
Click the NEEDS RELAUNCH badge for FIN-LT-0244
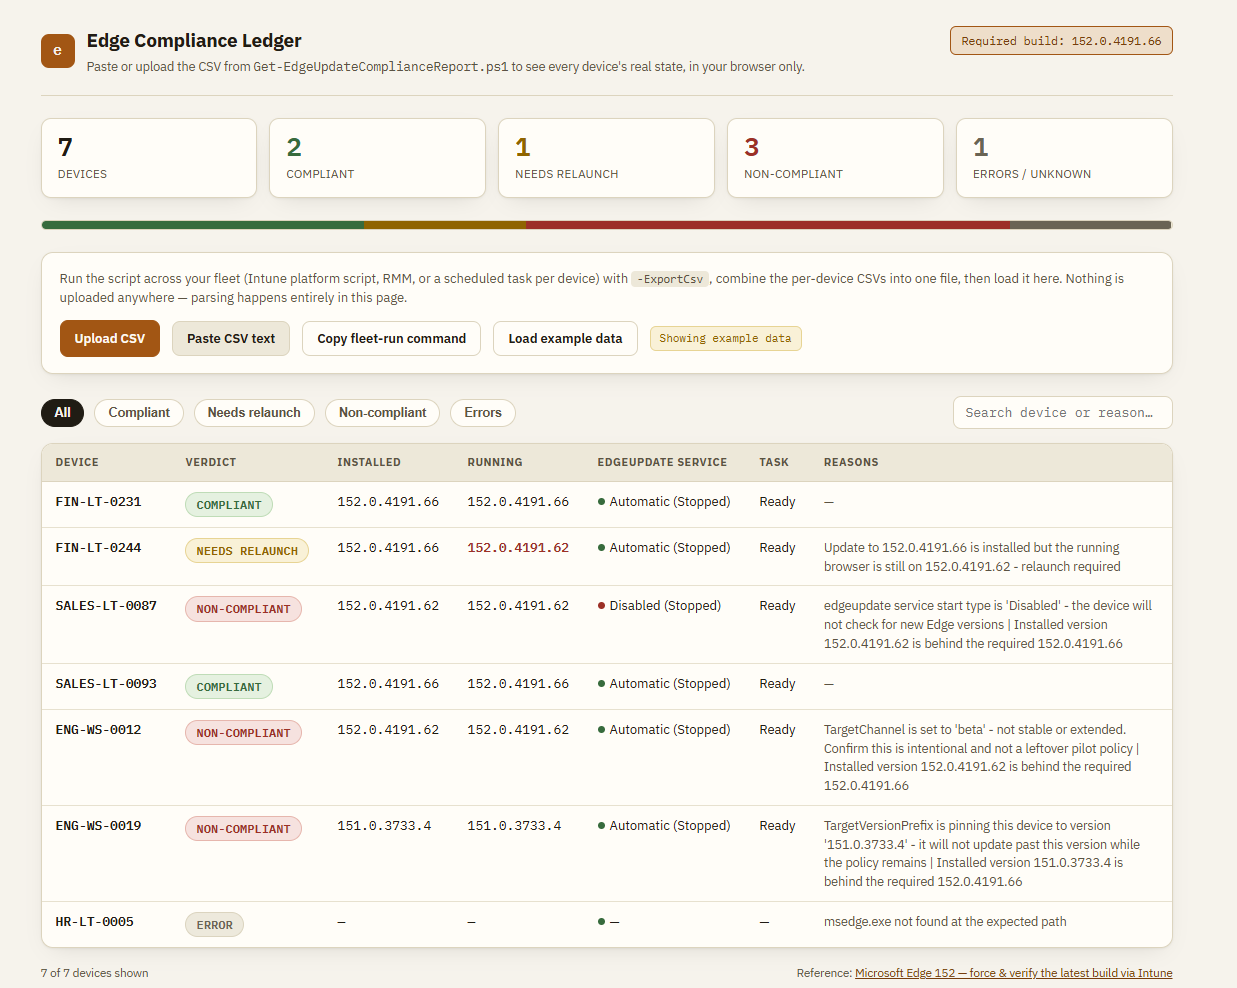tap(247, 551)
